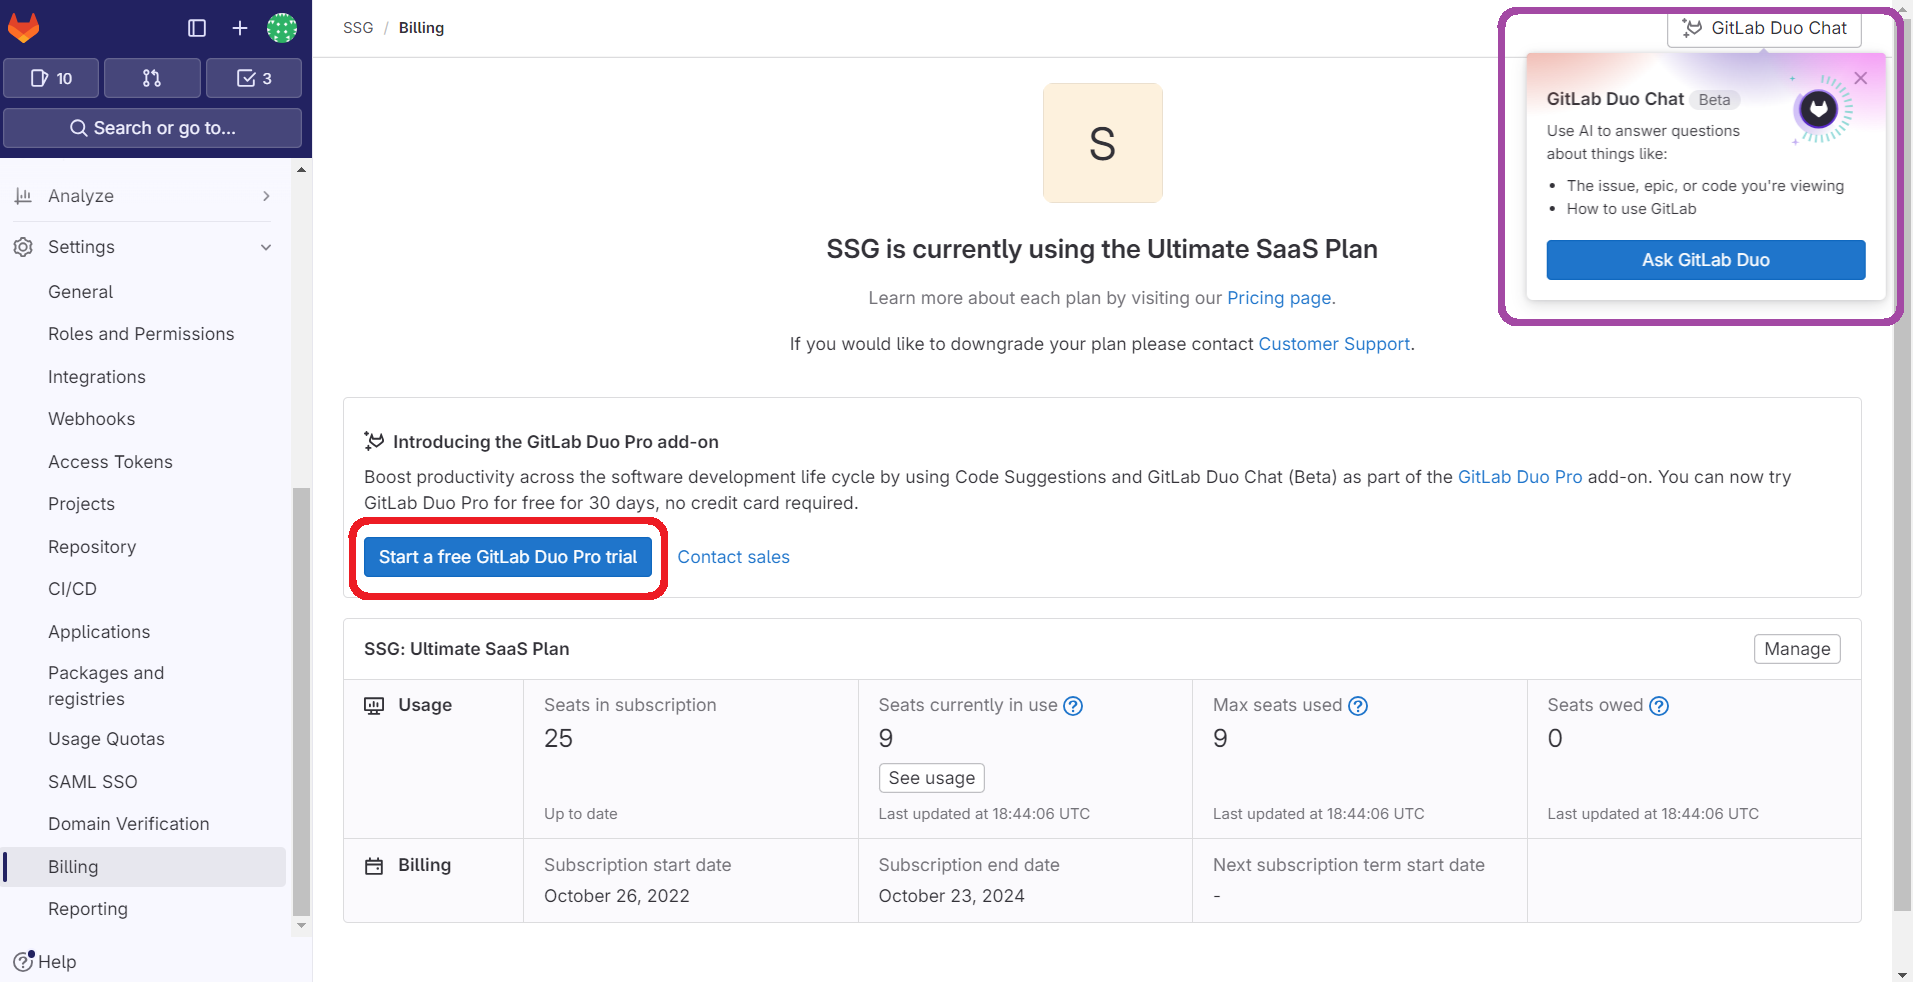The image size is (1913, 982).
Task: Expand the Analyze sidebar section
Action: [x=265, y=196]
